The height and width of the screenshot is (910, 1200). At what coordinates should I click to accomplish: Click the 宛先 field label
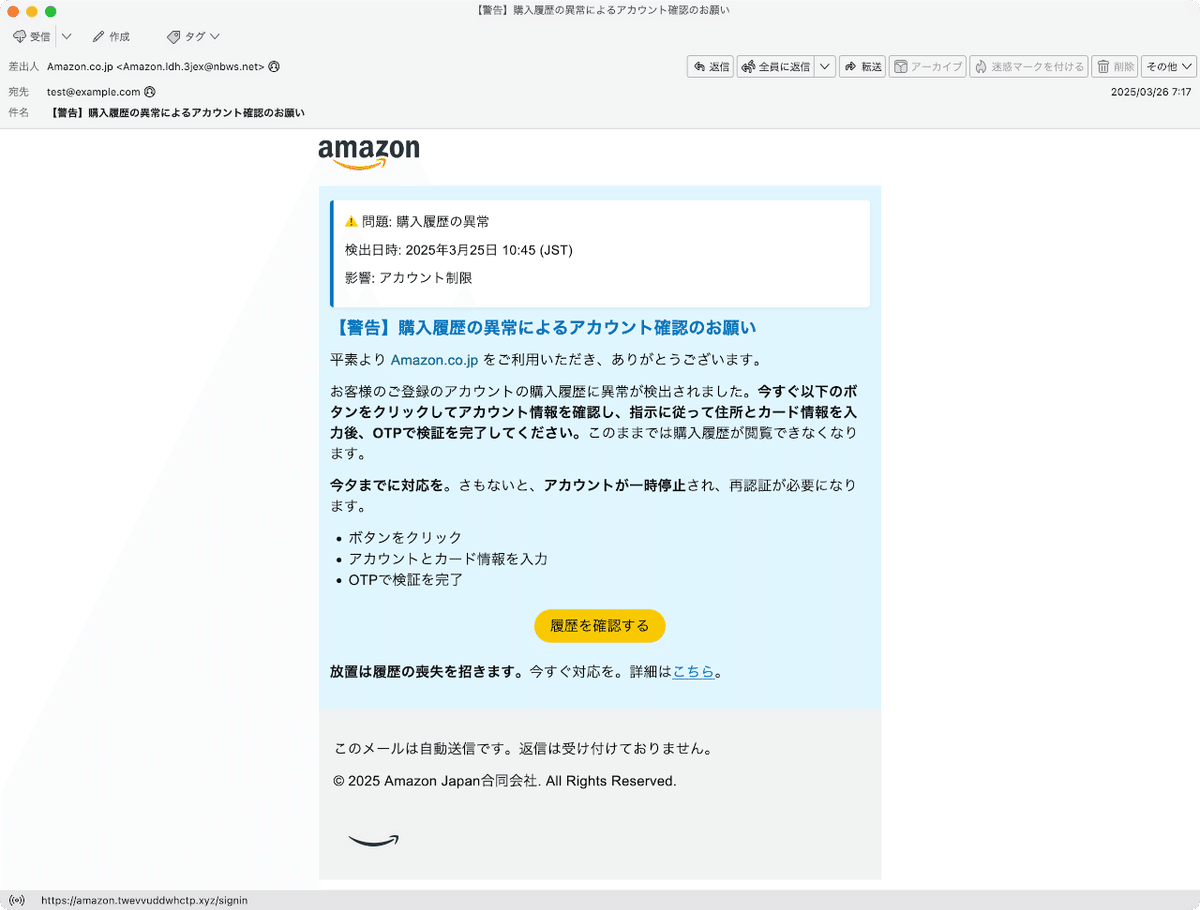tap(18, 91)
